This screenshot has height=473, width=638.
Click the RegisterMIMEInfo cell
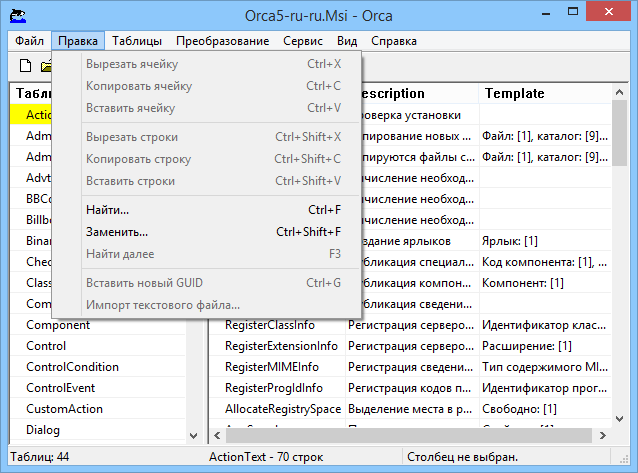tap(277, 367)
